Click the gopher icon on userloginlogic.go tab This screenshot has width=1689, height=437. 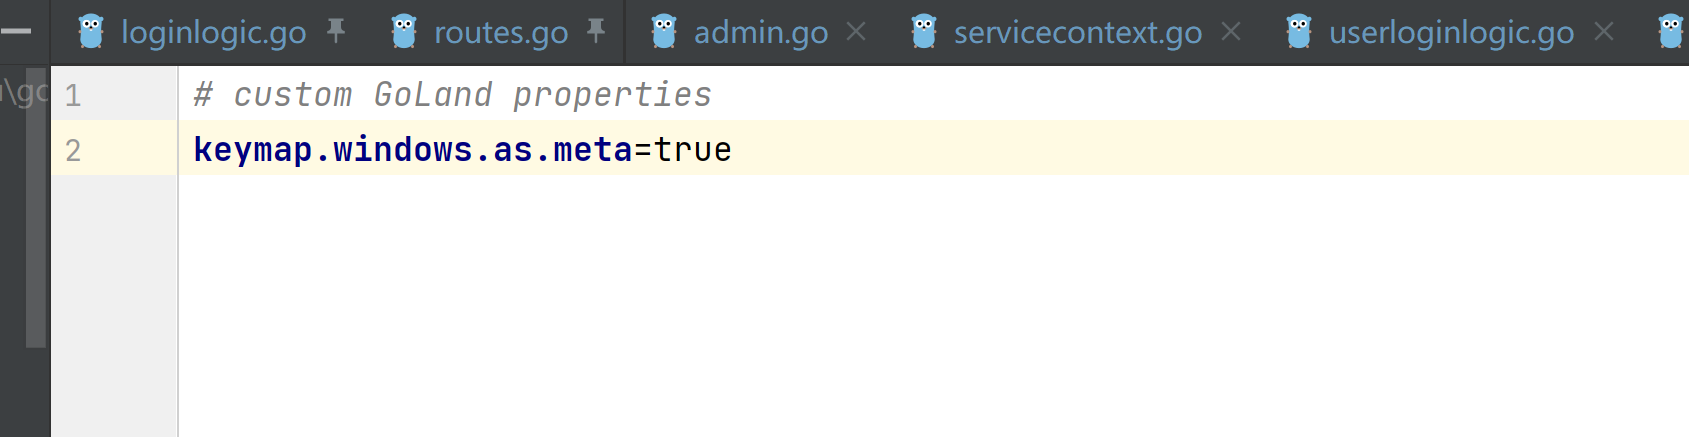(x=1299, y=32)
